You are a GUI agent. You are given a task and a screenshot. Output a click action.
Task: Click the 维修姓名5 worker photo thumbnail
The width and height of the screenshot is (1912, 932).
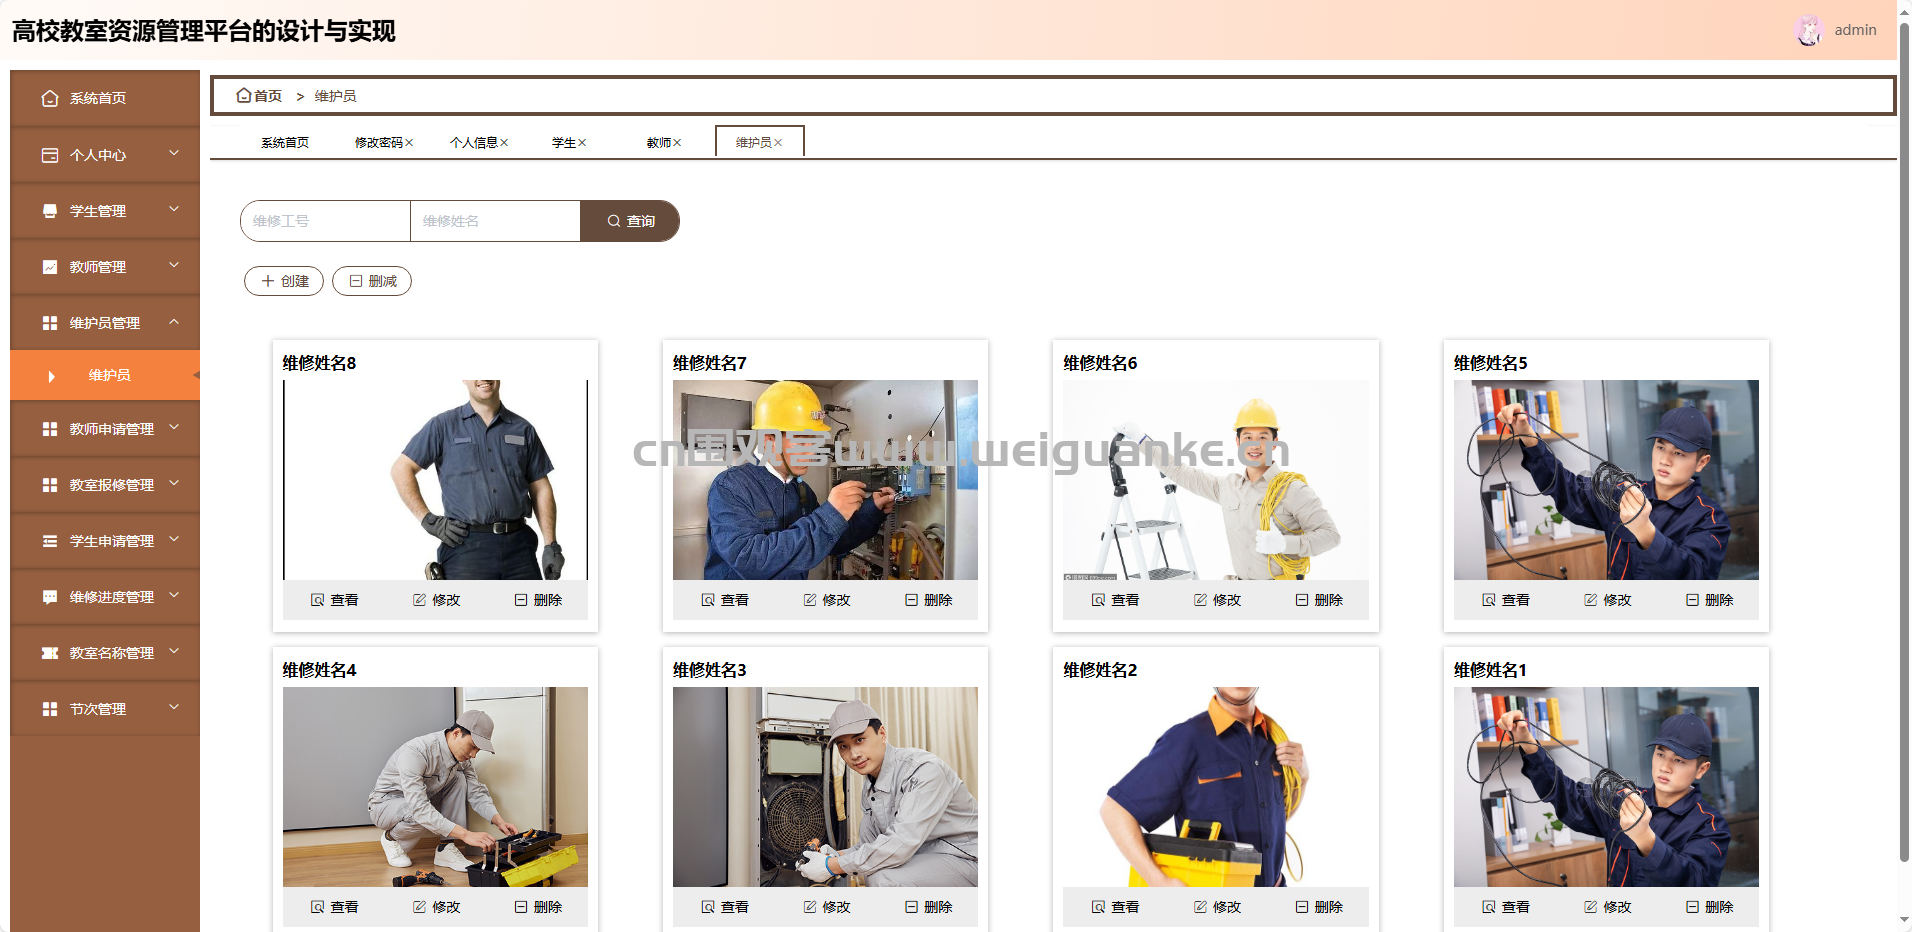click(1605, 480)
